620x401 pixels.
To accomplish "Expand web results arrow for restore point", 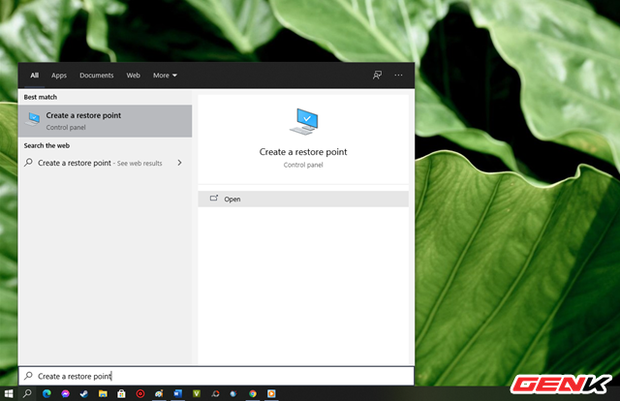I will click(179, 162).
